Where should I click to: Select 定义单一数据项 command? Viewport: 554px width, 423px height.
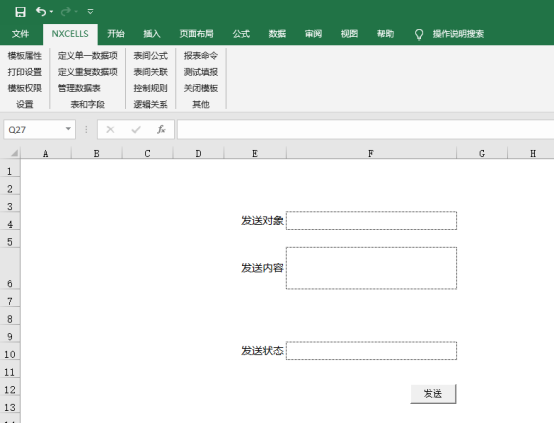[88, 56]
